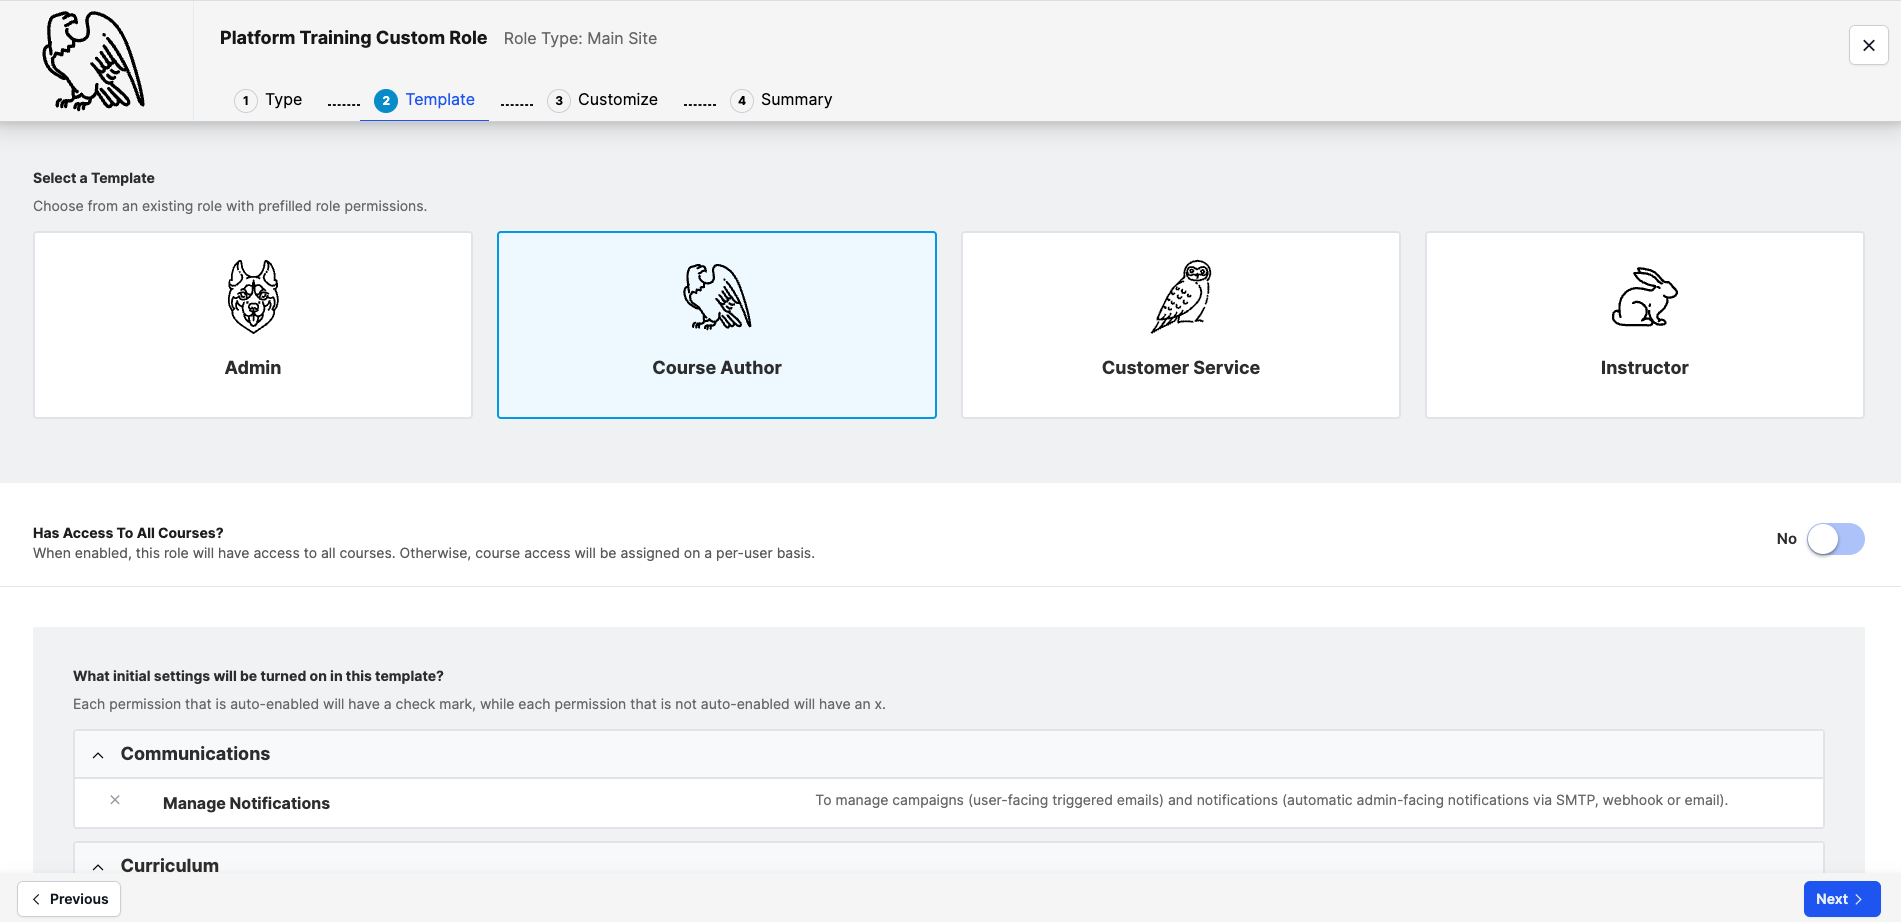Click the step 1 number circle
Image resolution: width=1901 pixels, height=922 pixels.
point(246,100)
